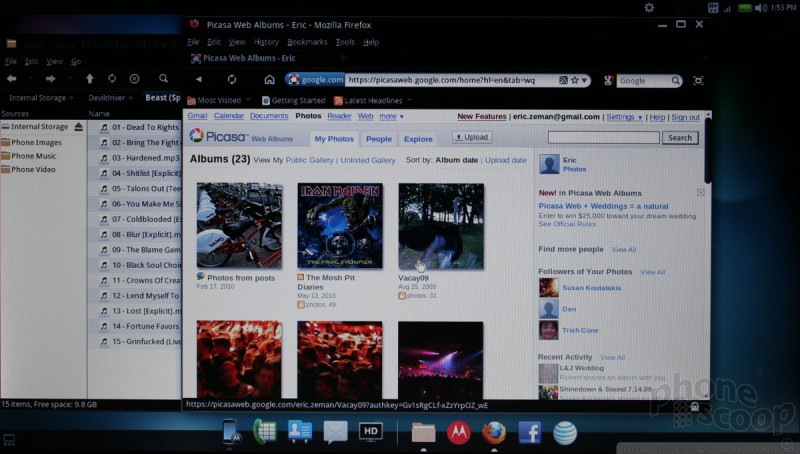Open Firefox Tools menu

345,42
